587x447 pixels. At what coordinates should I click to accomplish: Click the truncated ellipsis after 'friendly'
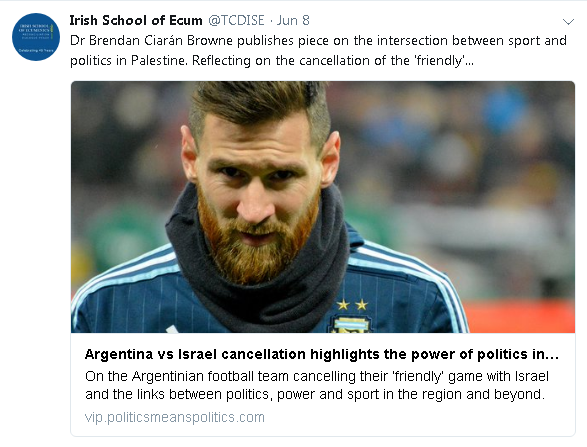pyautogui.click(x=469, y=62)
